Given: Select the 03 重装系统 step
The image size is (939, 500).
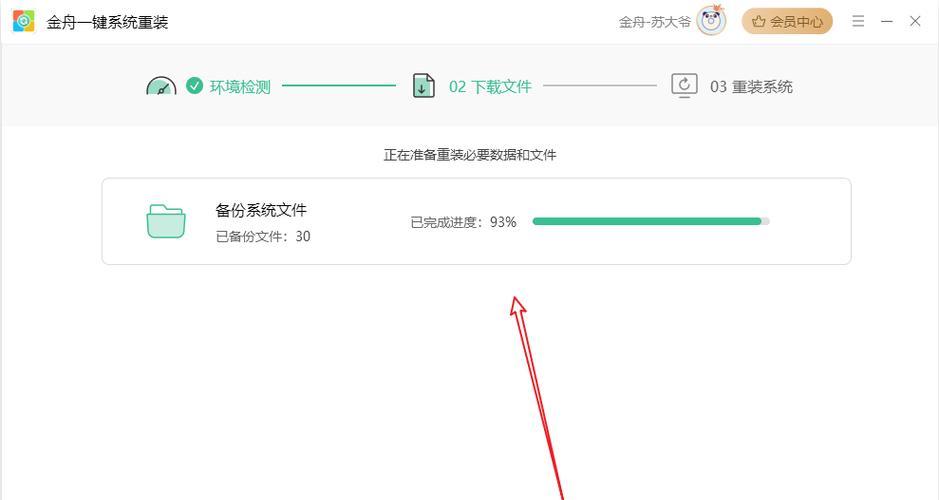Looking at the screenshot, I should (752, 87).
